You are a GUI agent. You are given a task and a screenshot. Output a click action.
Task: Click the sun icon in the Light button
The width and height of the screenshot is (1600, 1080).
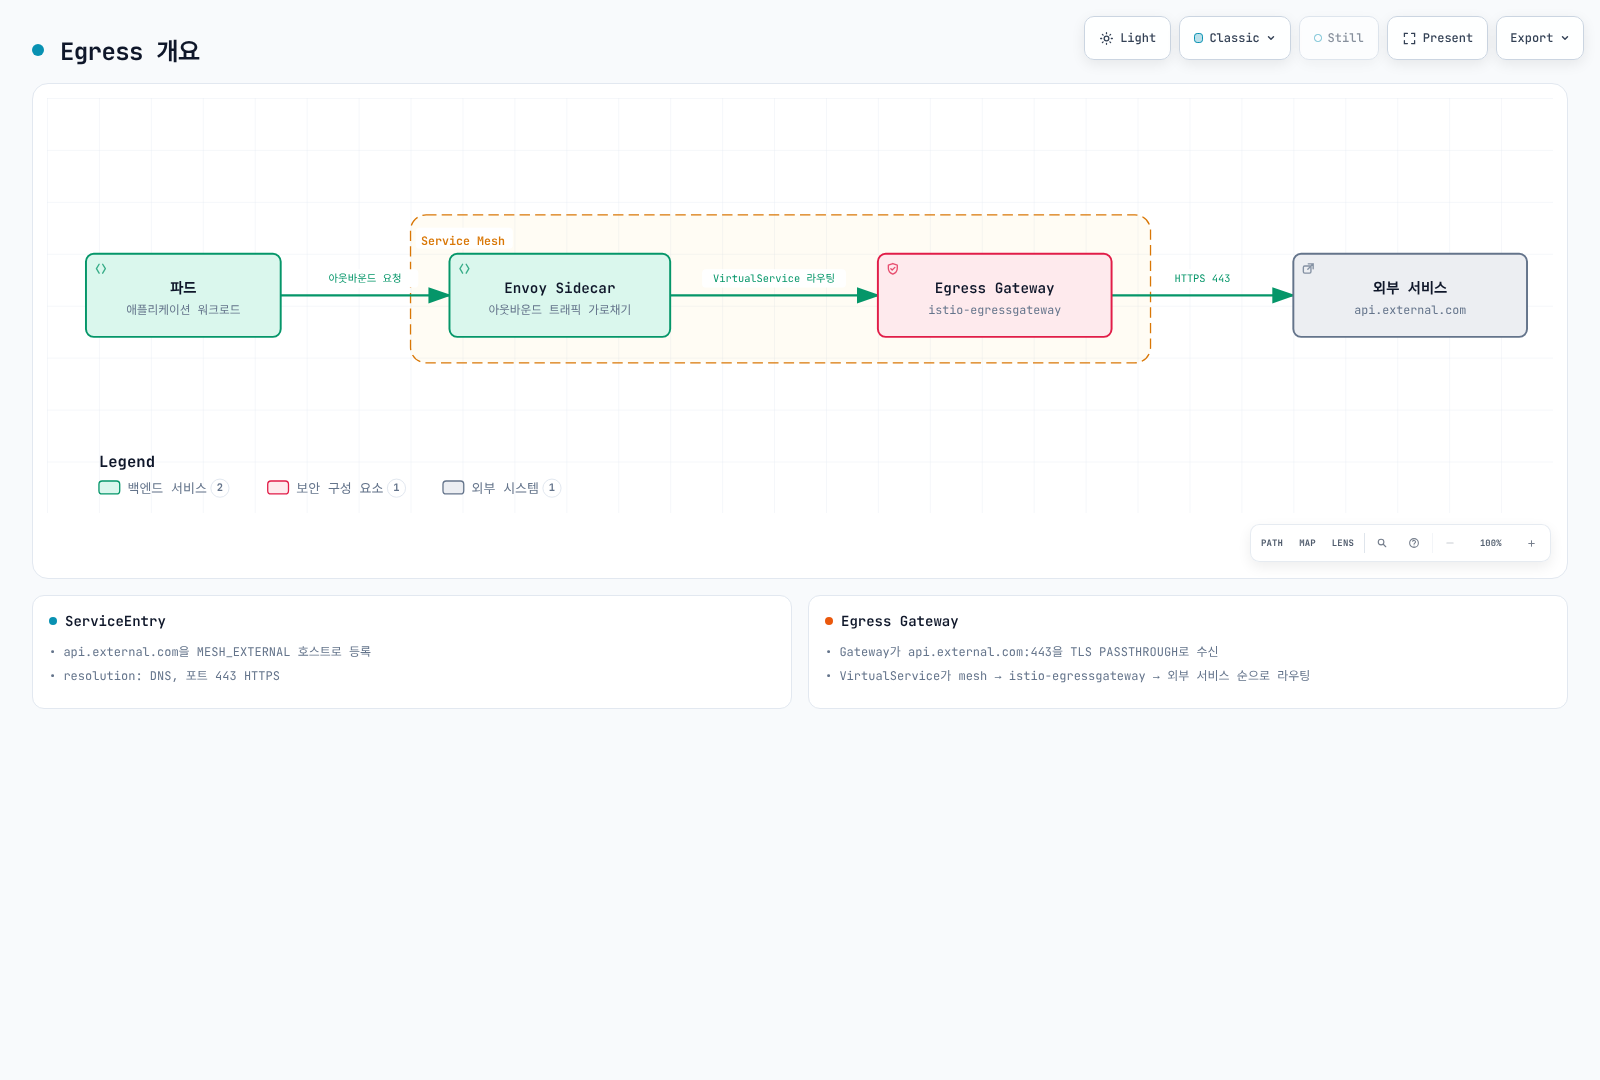click(1106, 38)
